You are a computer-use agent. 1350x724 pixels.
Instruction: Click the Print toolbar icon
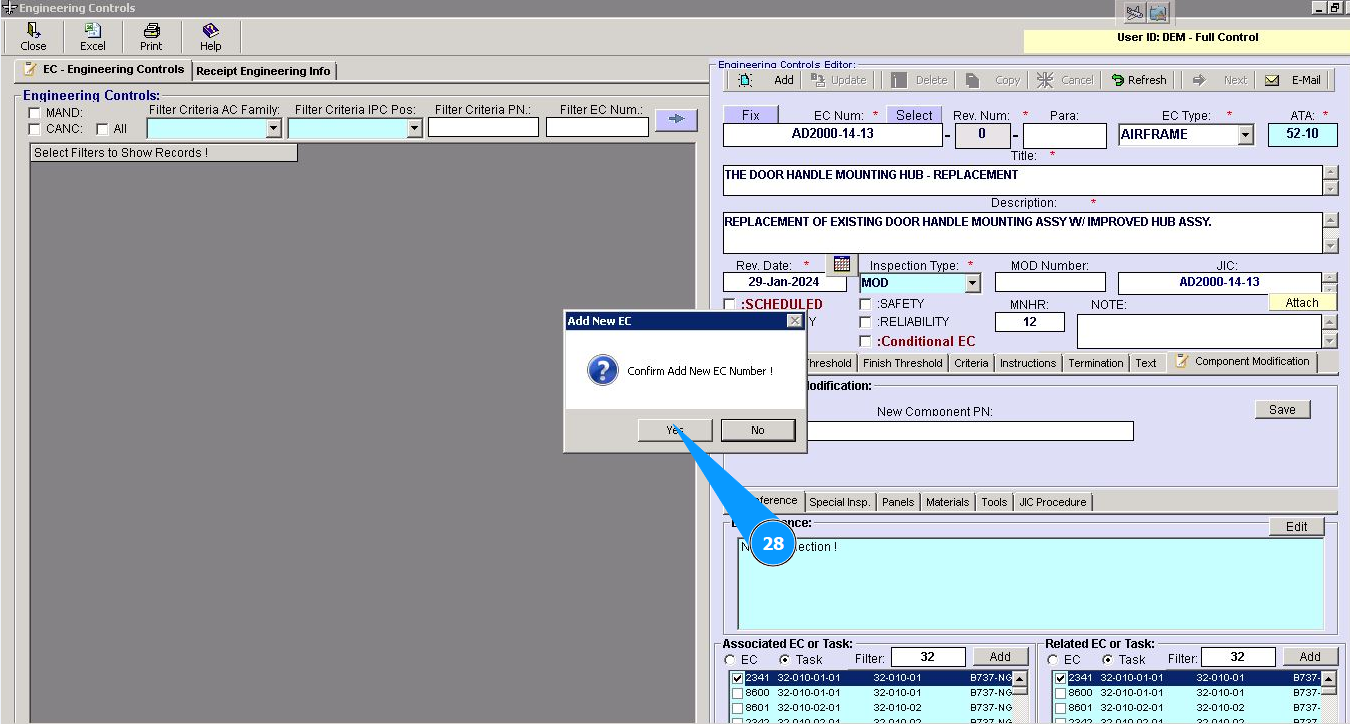pos(151,37)
